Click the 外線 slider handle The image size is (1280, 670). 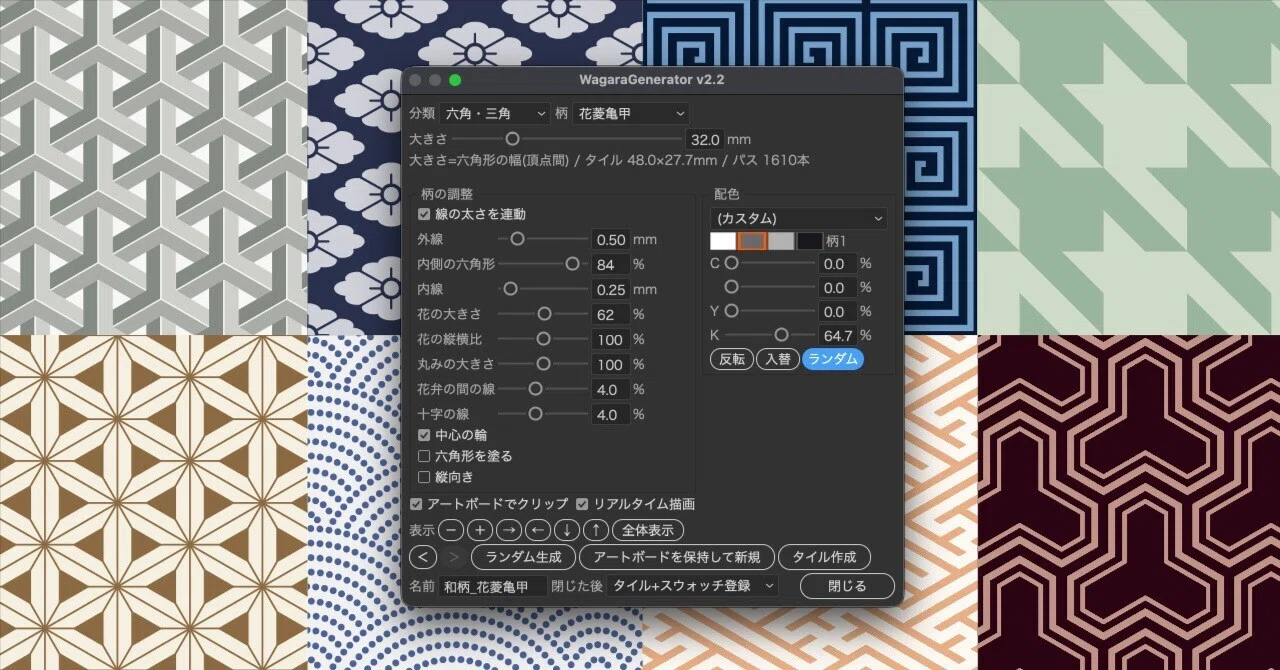(517, 239)
